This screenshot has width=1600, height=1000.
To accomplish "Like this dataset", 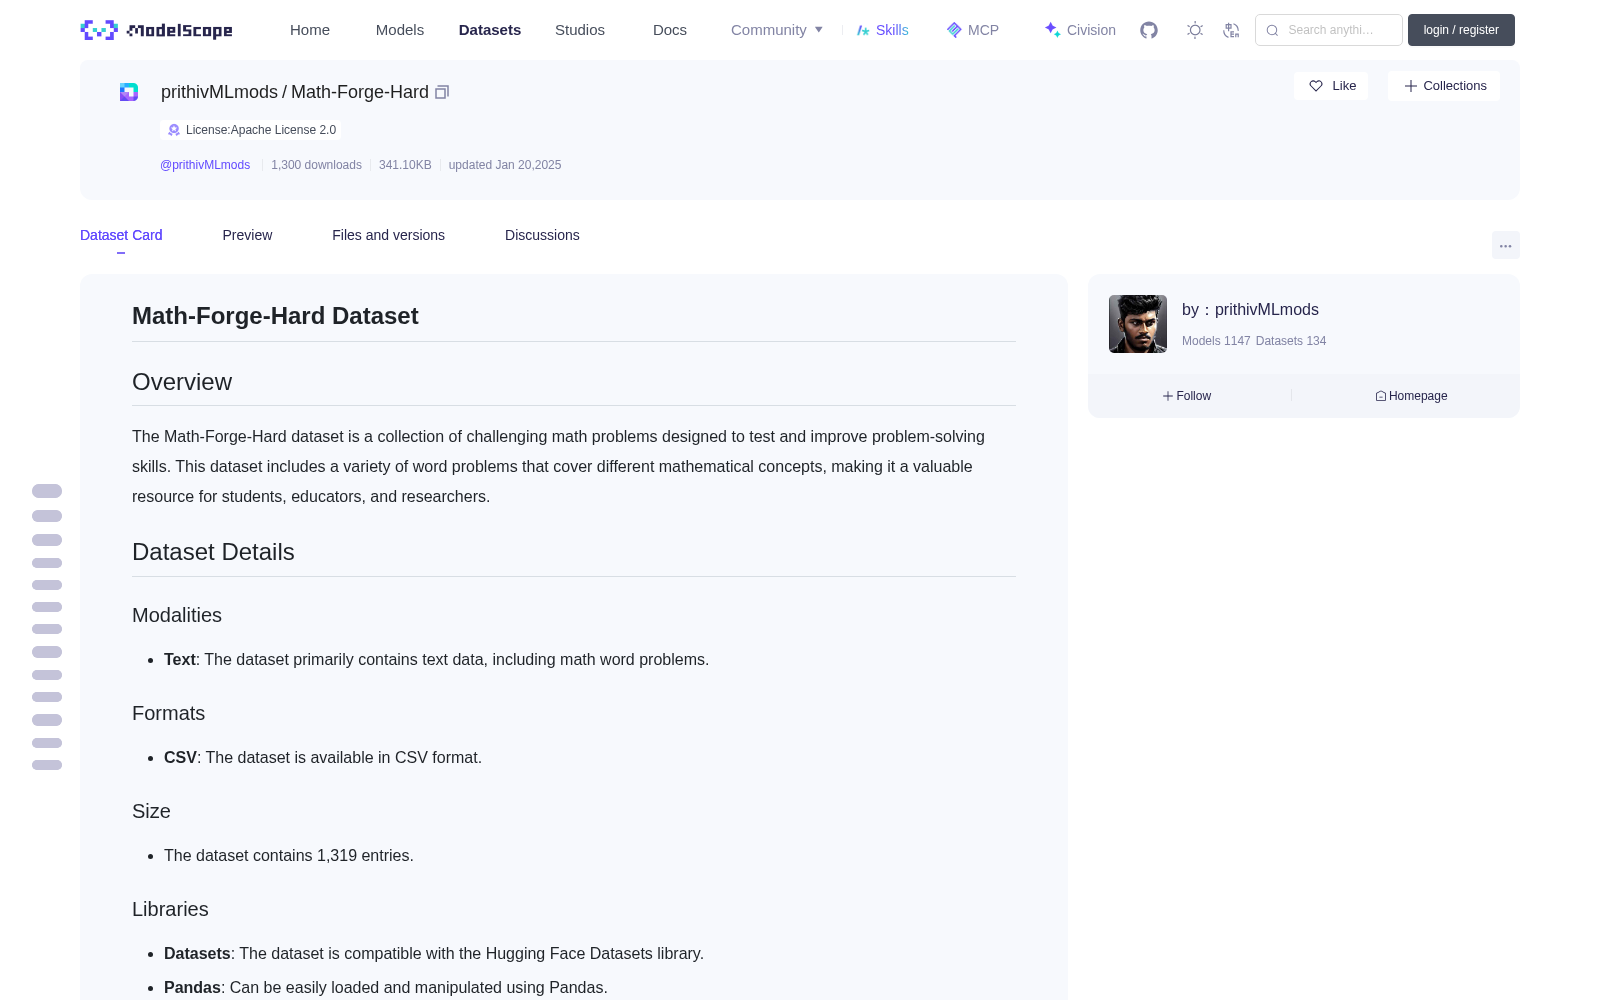I will click(x=1331, y=86).
